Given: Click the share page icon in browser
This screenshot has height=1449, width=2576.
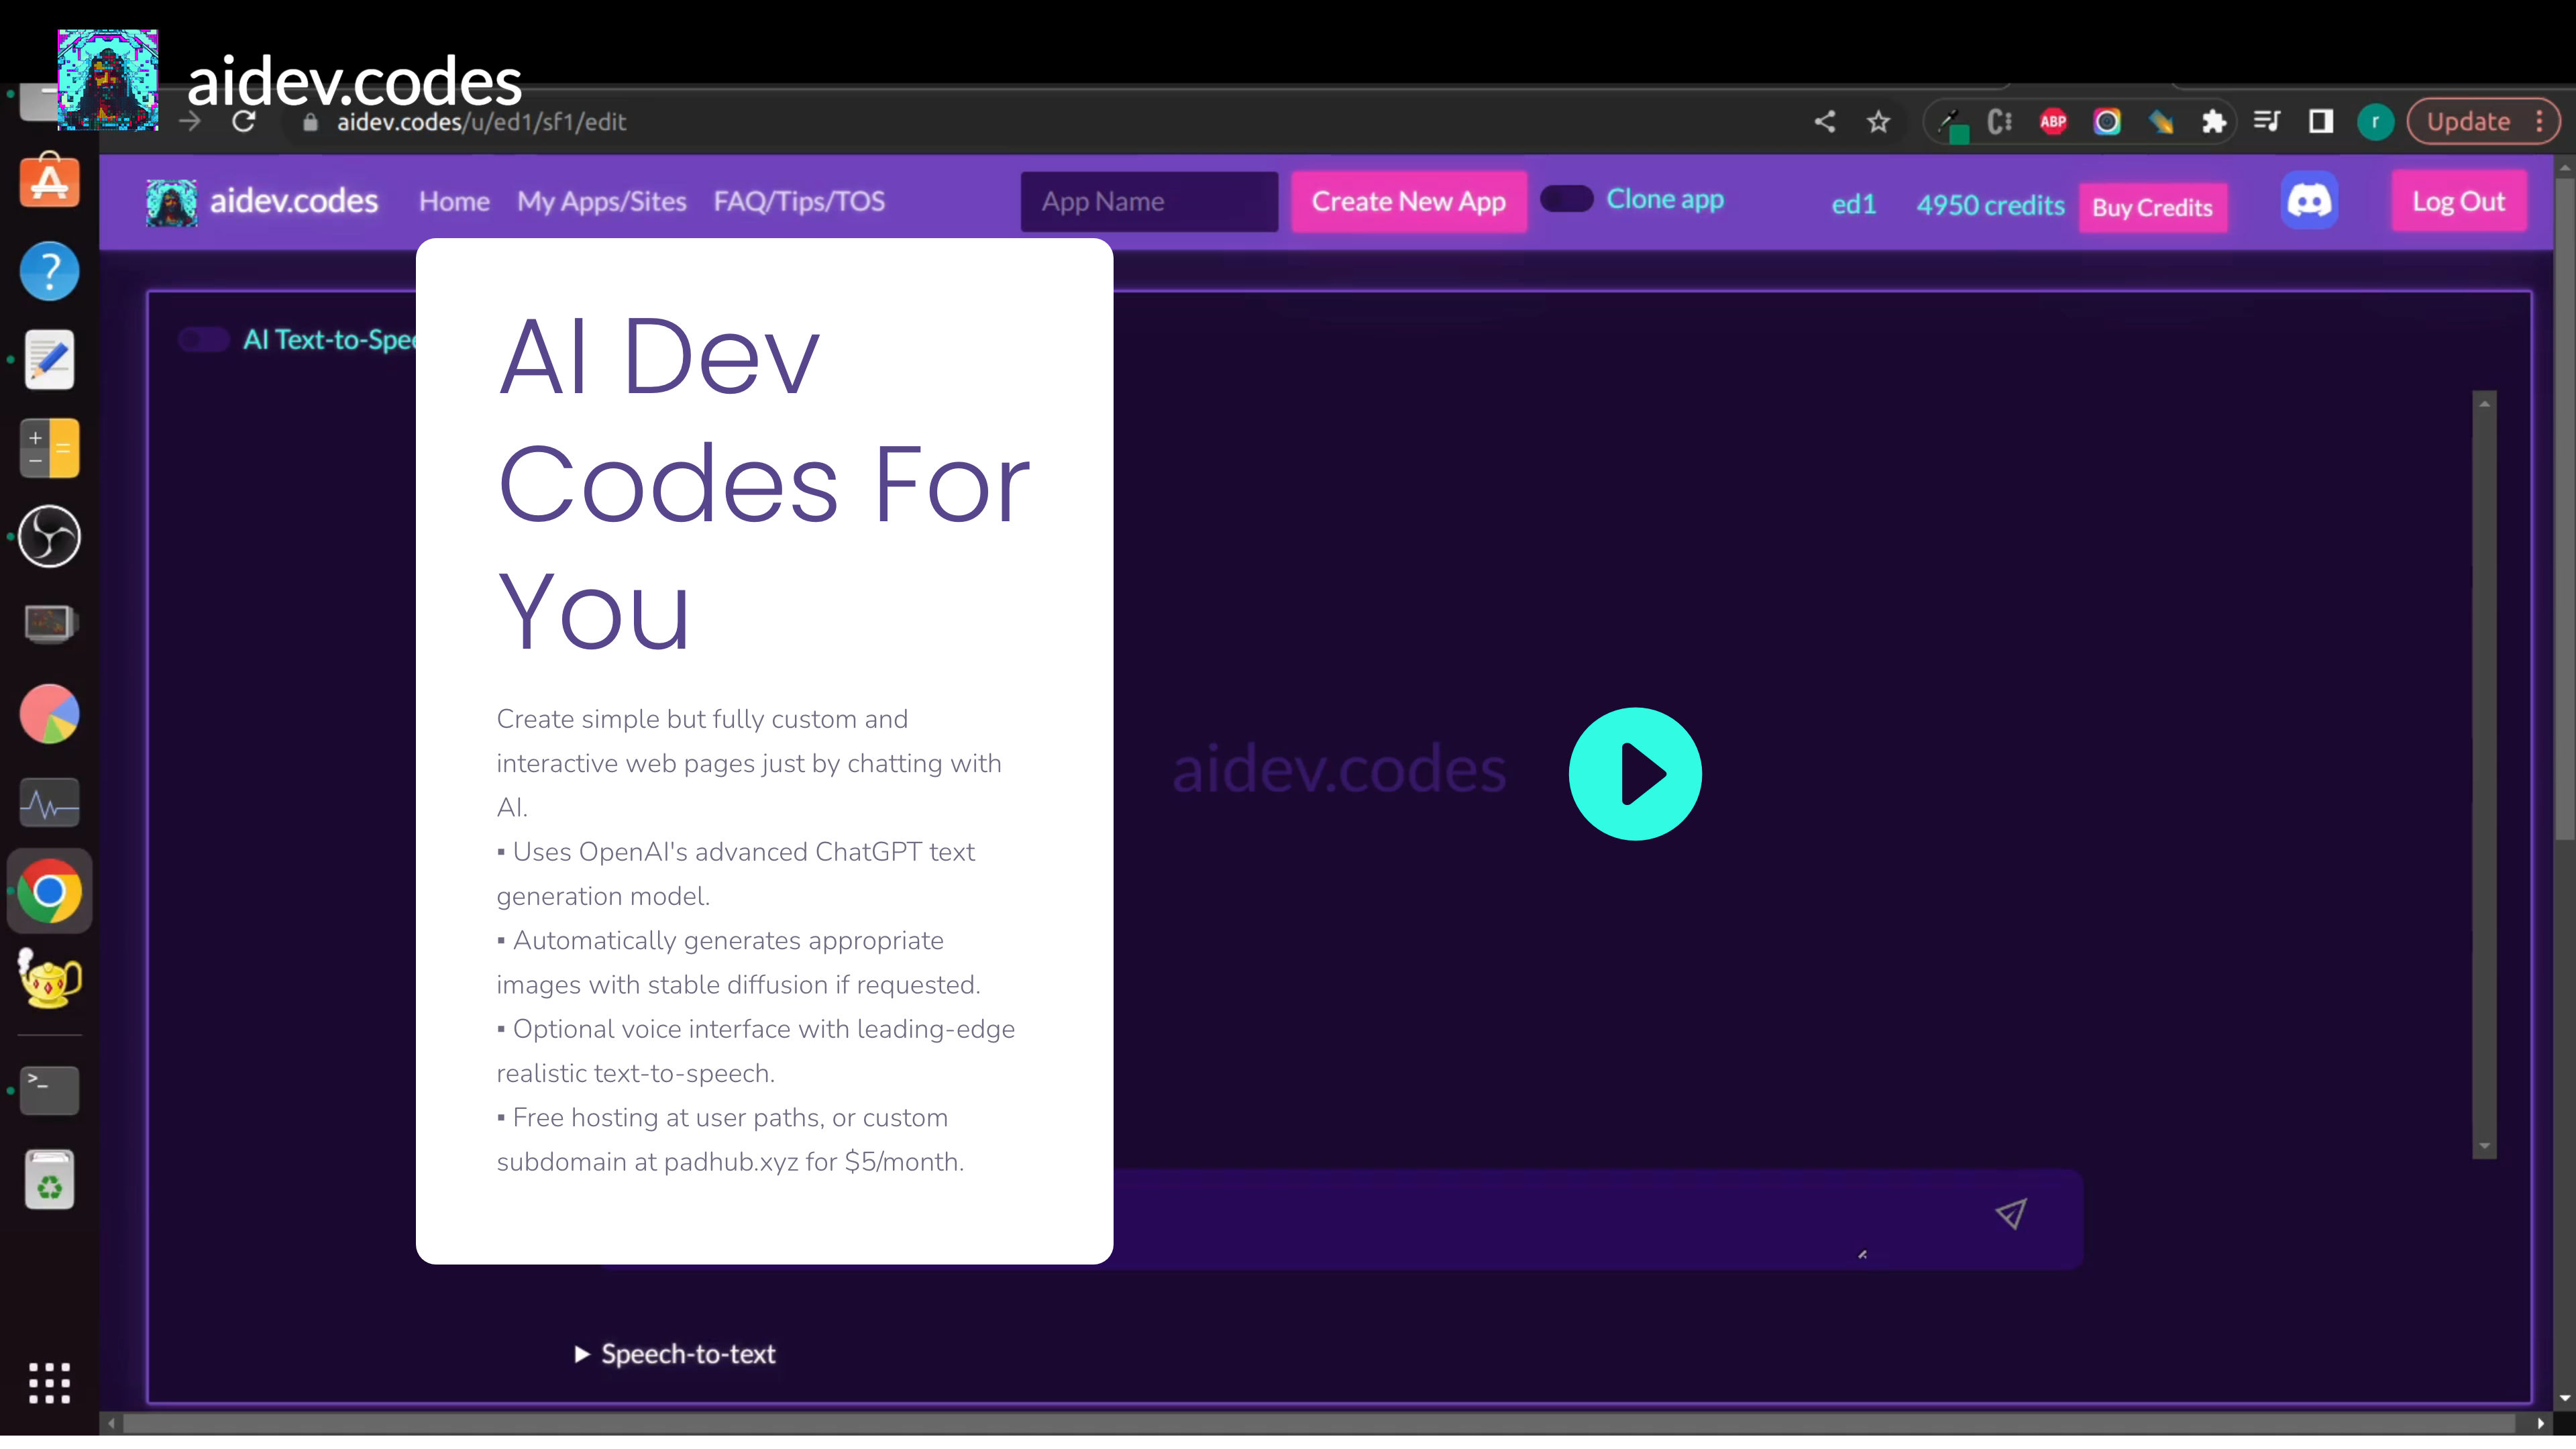Looking at the screenshot, I should coord(1824,120).
